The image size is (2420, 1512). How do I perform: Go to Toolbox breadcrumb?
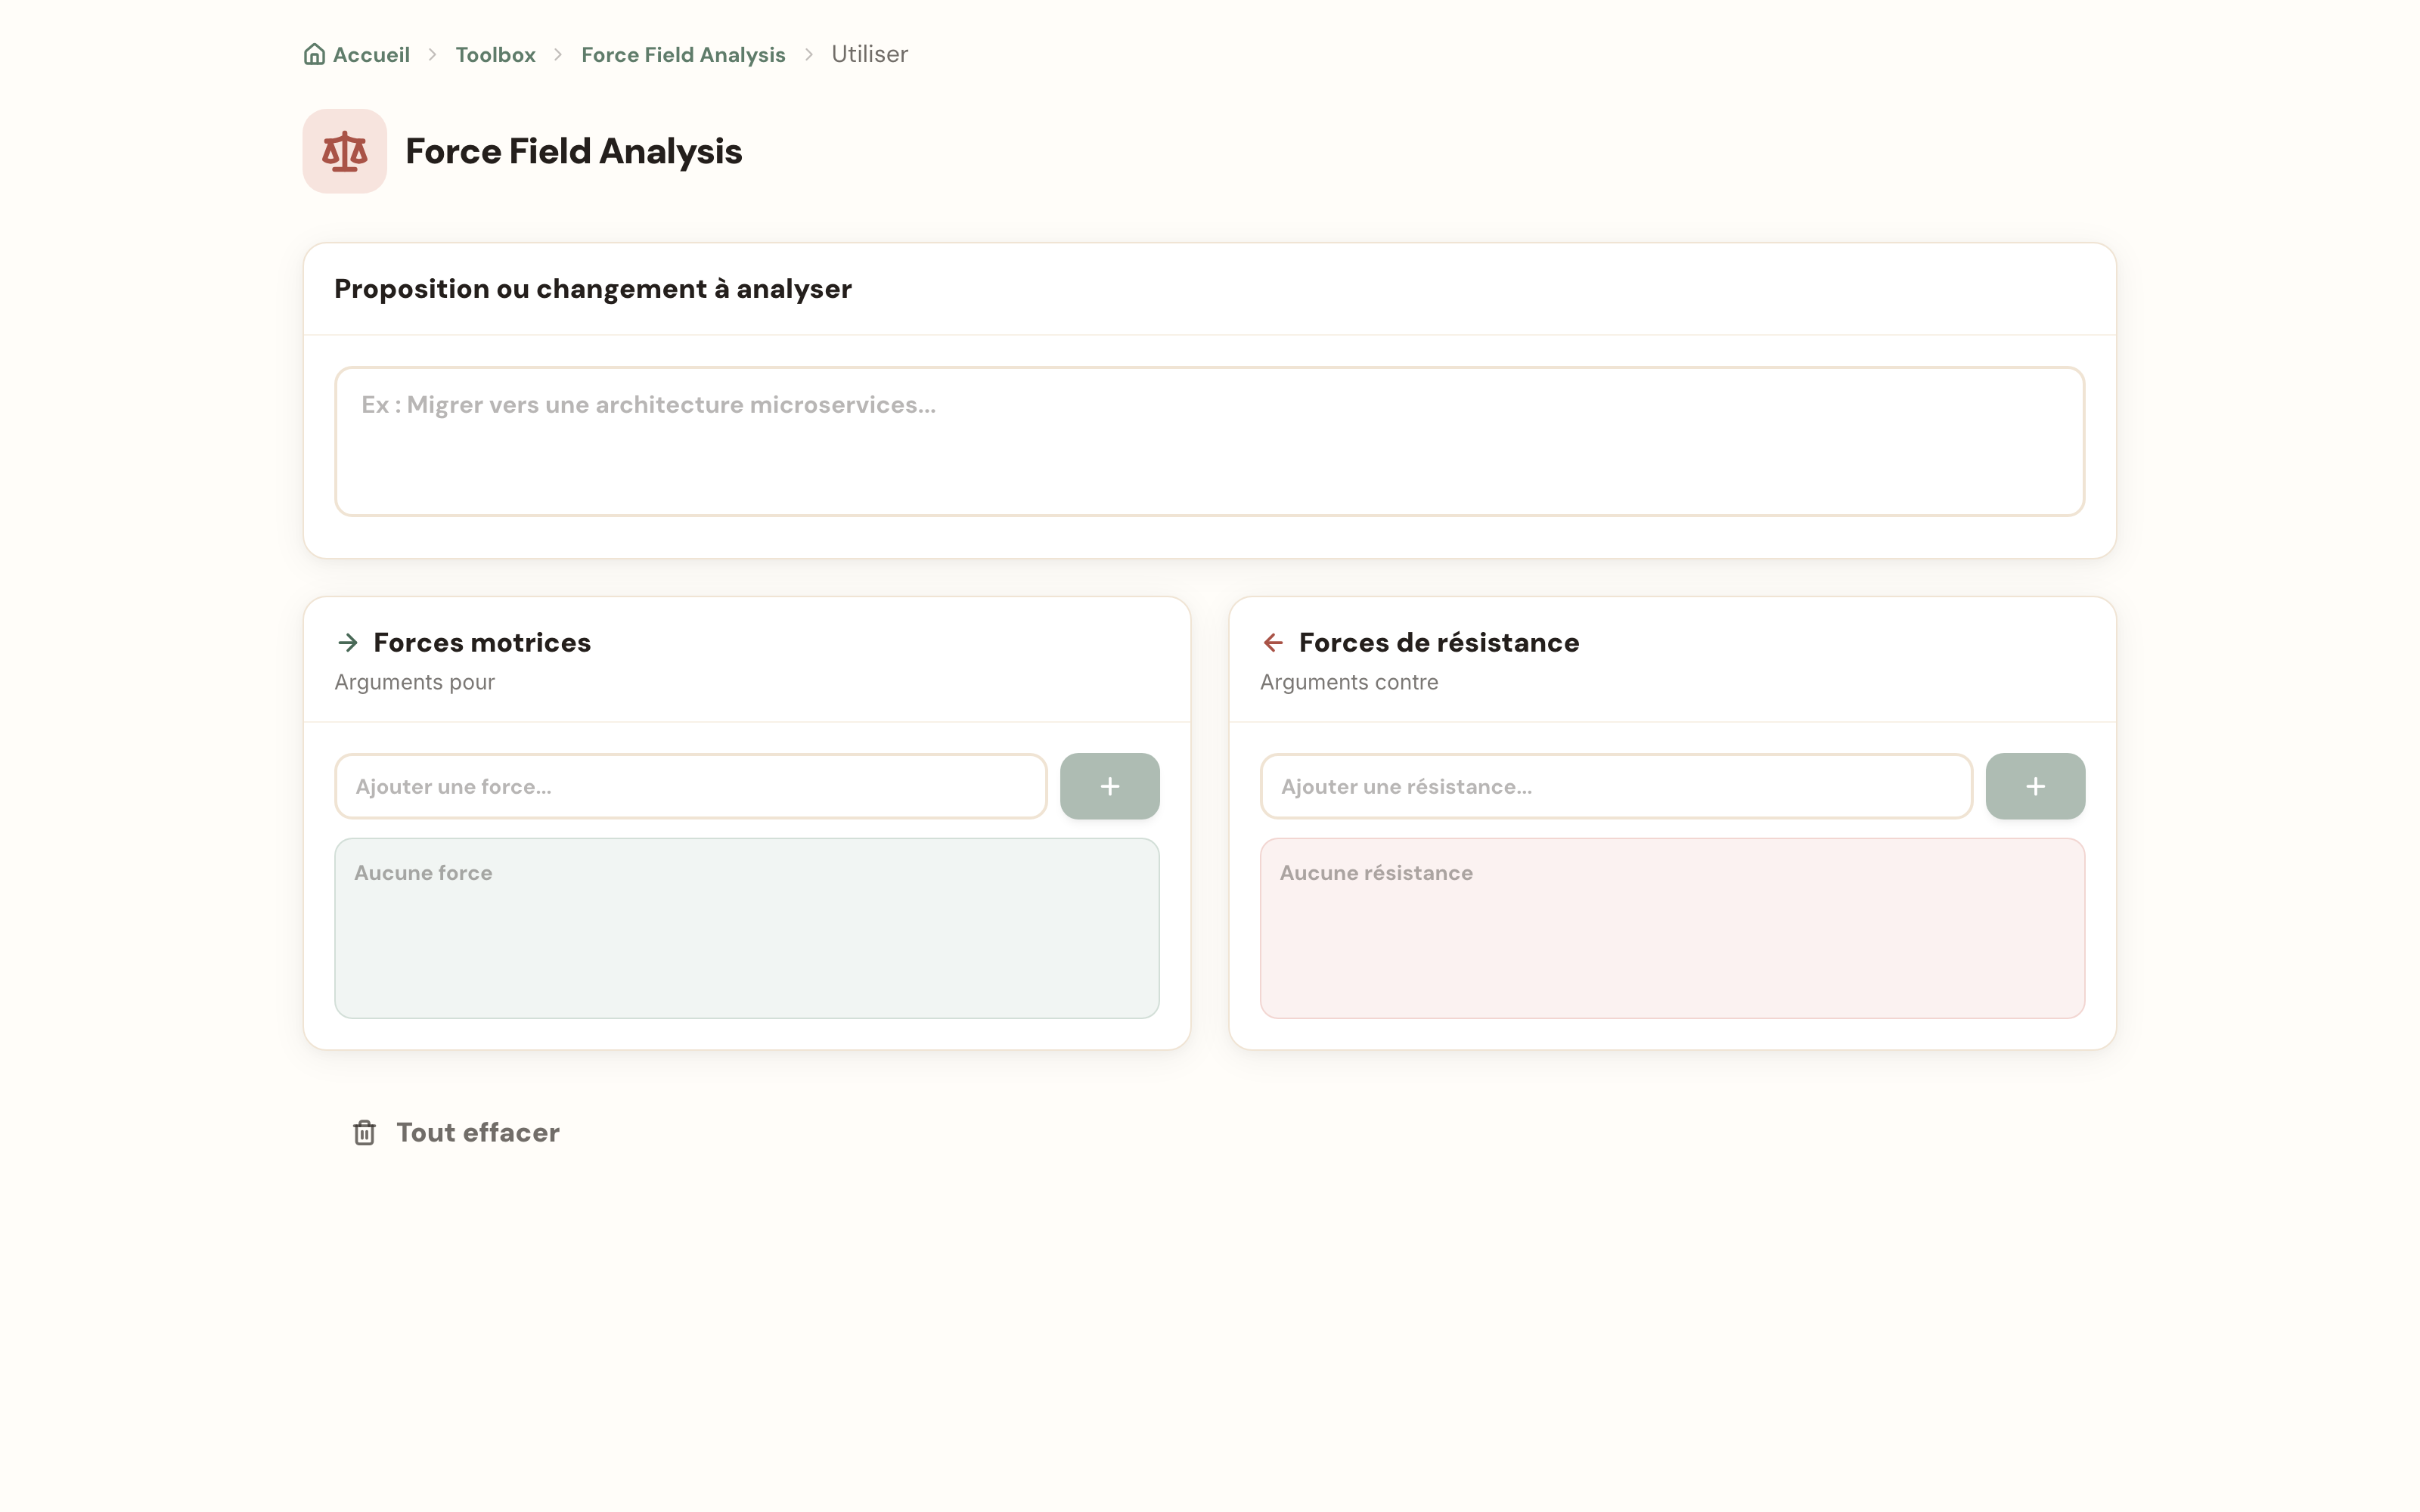click(x=495, y=55)
